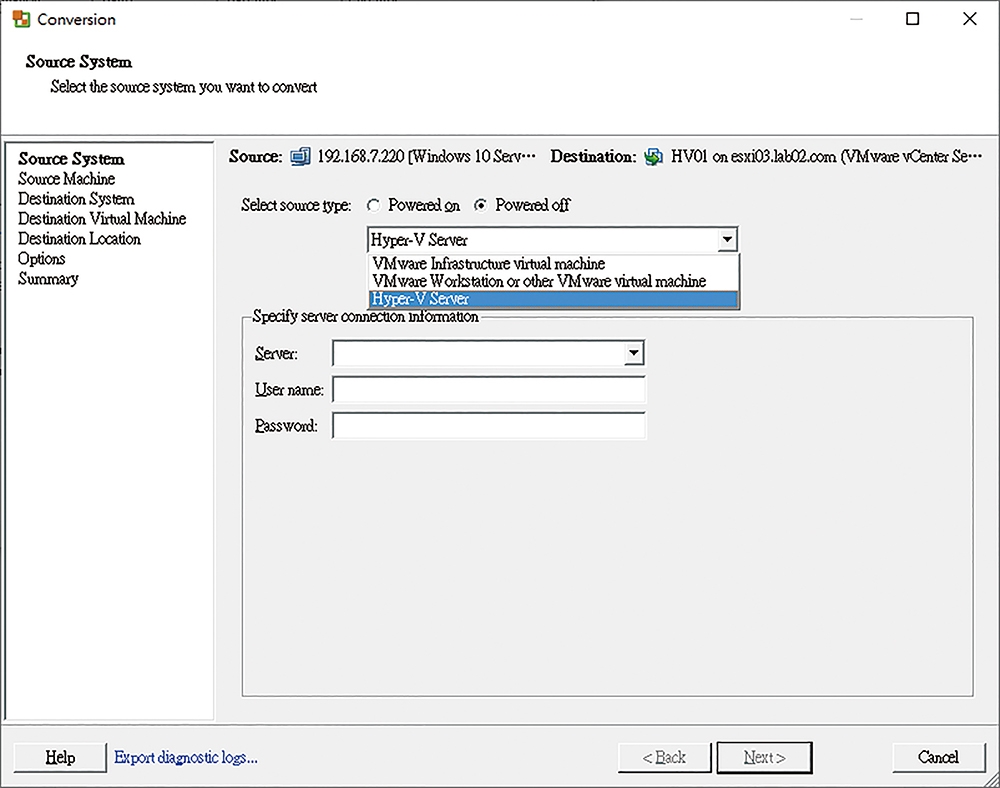Viewport: 1000px width, 788px height.
Task: Focus the Password field
Action: (x=489, y=426)
